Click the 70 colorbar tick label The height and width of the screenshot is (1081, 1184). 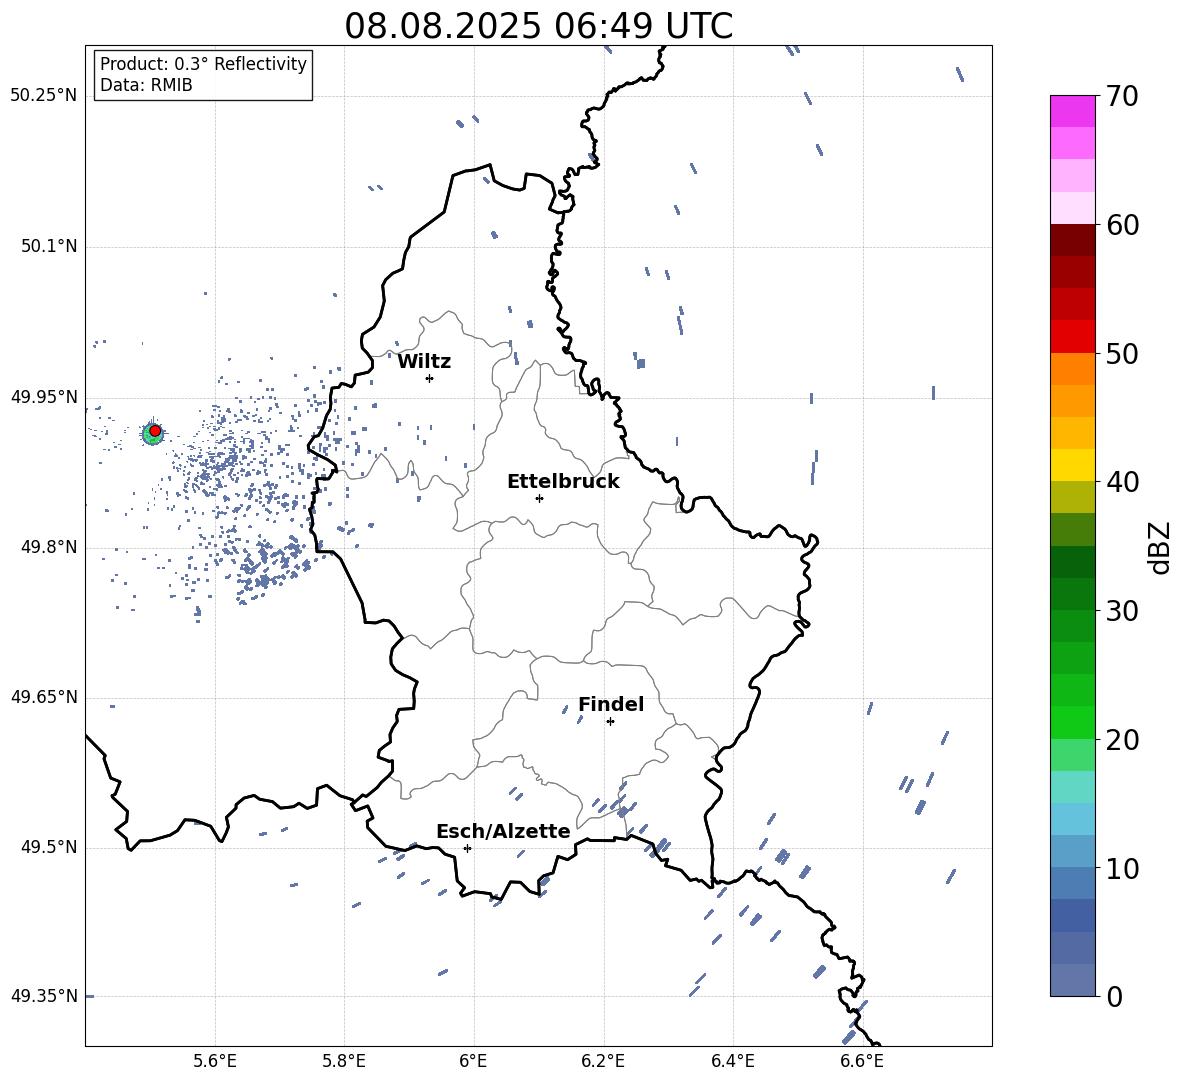coord(1122,97)
